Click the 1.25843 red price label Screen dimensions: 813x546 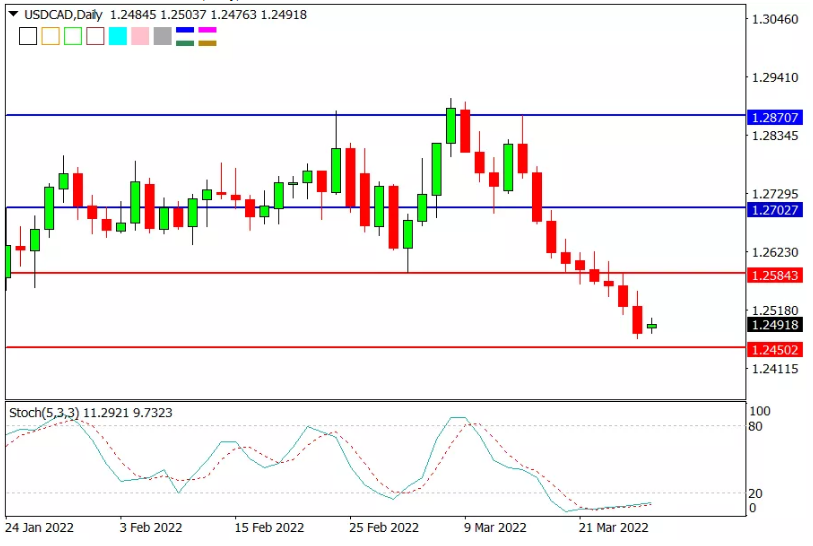point(775,275)
